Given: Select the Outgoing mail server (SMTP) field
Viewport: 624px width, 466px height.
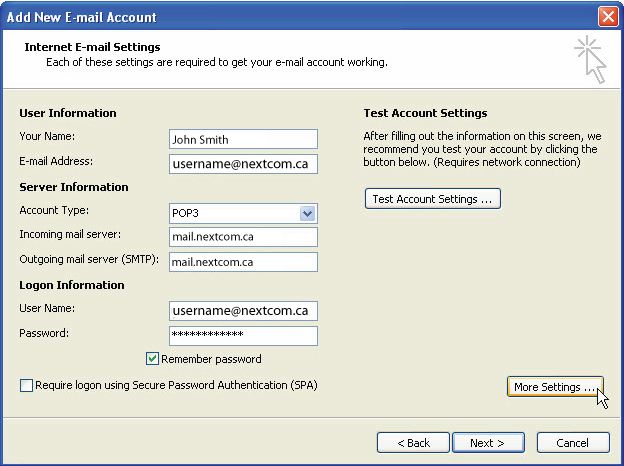Looking at the screenshot, I should pyautogui.click(x=243, y=262).
